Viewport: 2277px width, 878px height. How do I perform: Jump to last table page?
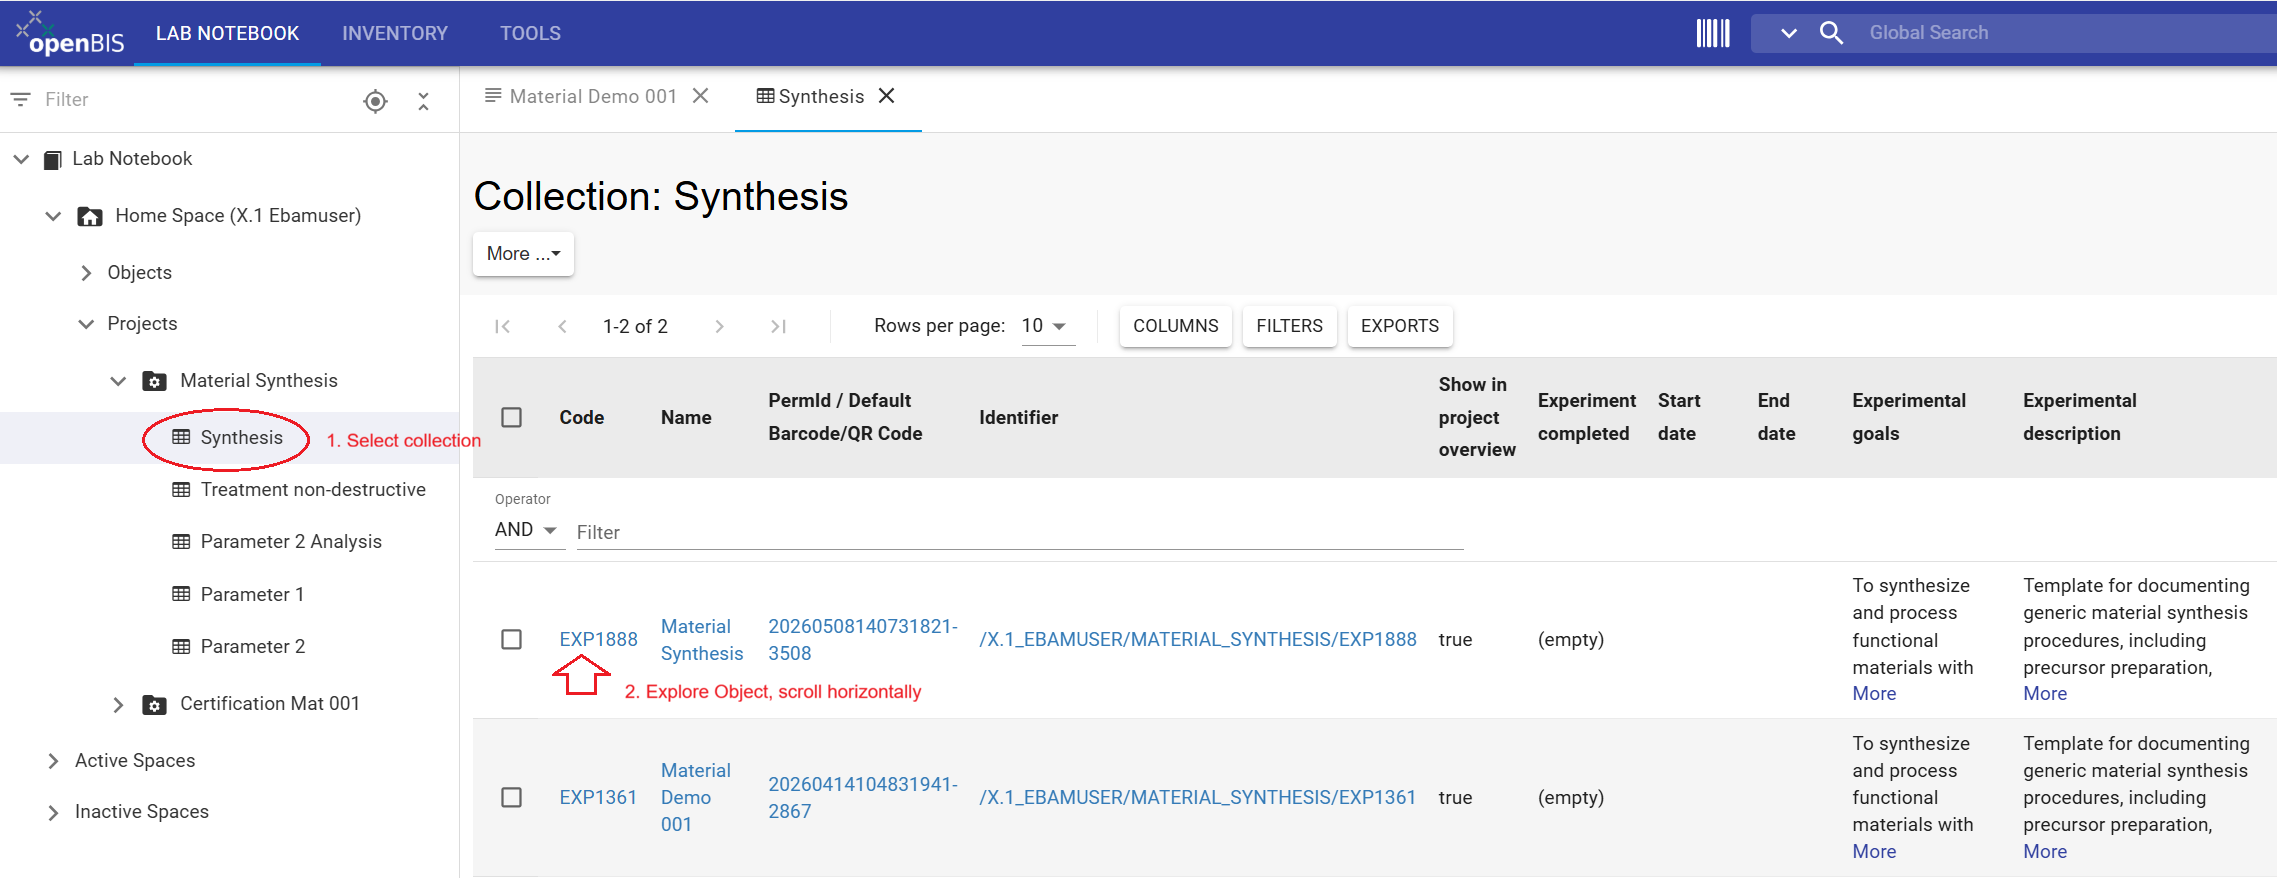tap(778, 326)
